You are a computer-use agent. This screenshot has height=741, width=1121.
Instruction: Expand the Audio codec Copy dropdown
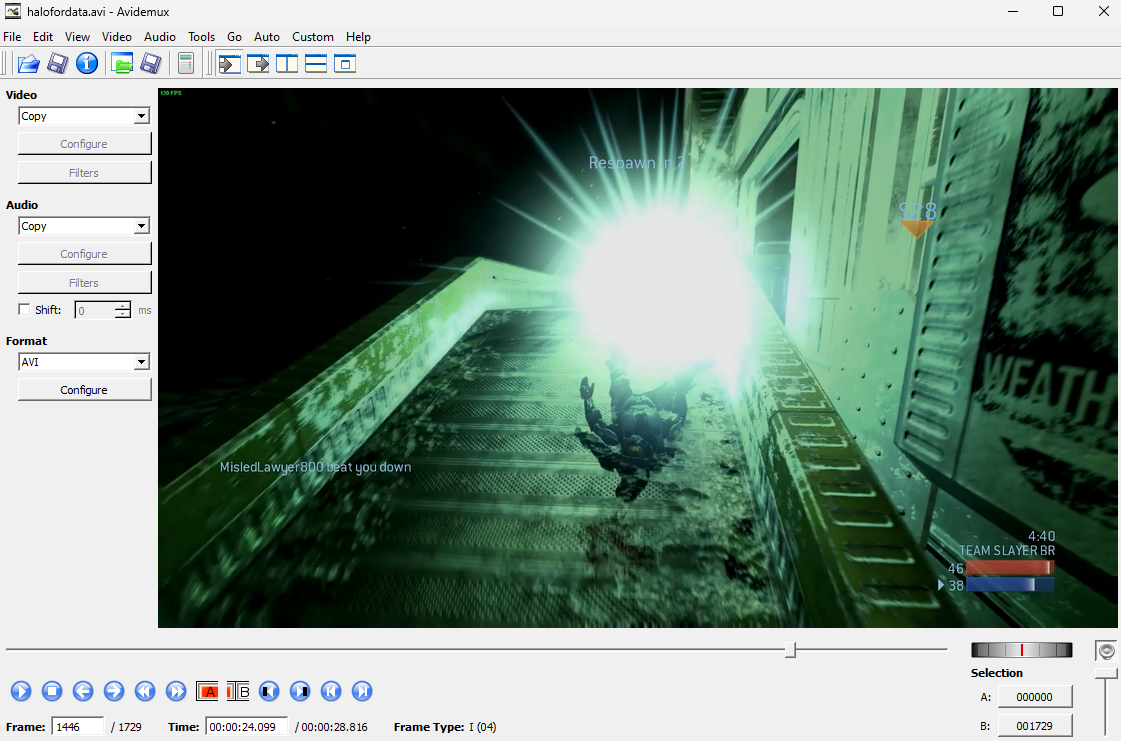(x=141, y=226)
